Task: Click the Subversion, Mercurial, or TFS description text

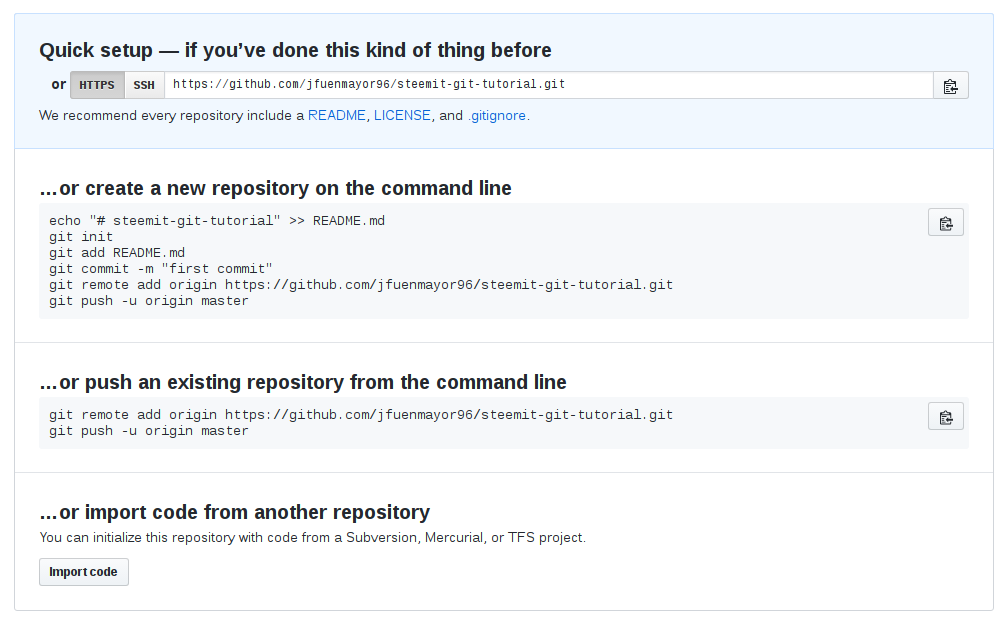Action: pyautogui.click(x=312, y=537)
